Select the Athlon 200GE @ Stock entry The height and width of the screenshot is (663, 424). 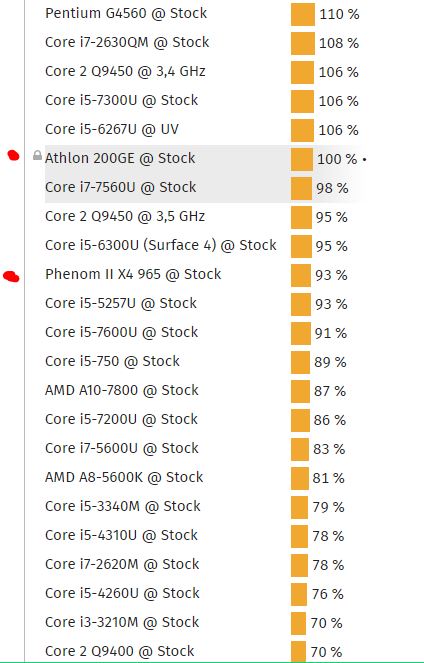tap(120, 159)
